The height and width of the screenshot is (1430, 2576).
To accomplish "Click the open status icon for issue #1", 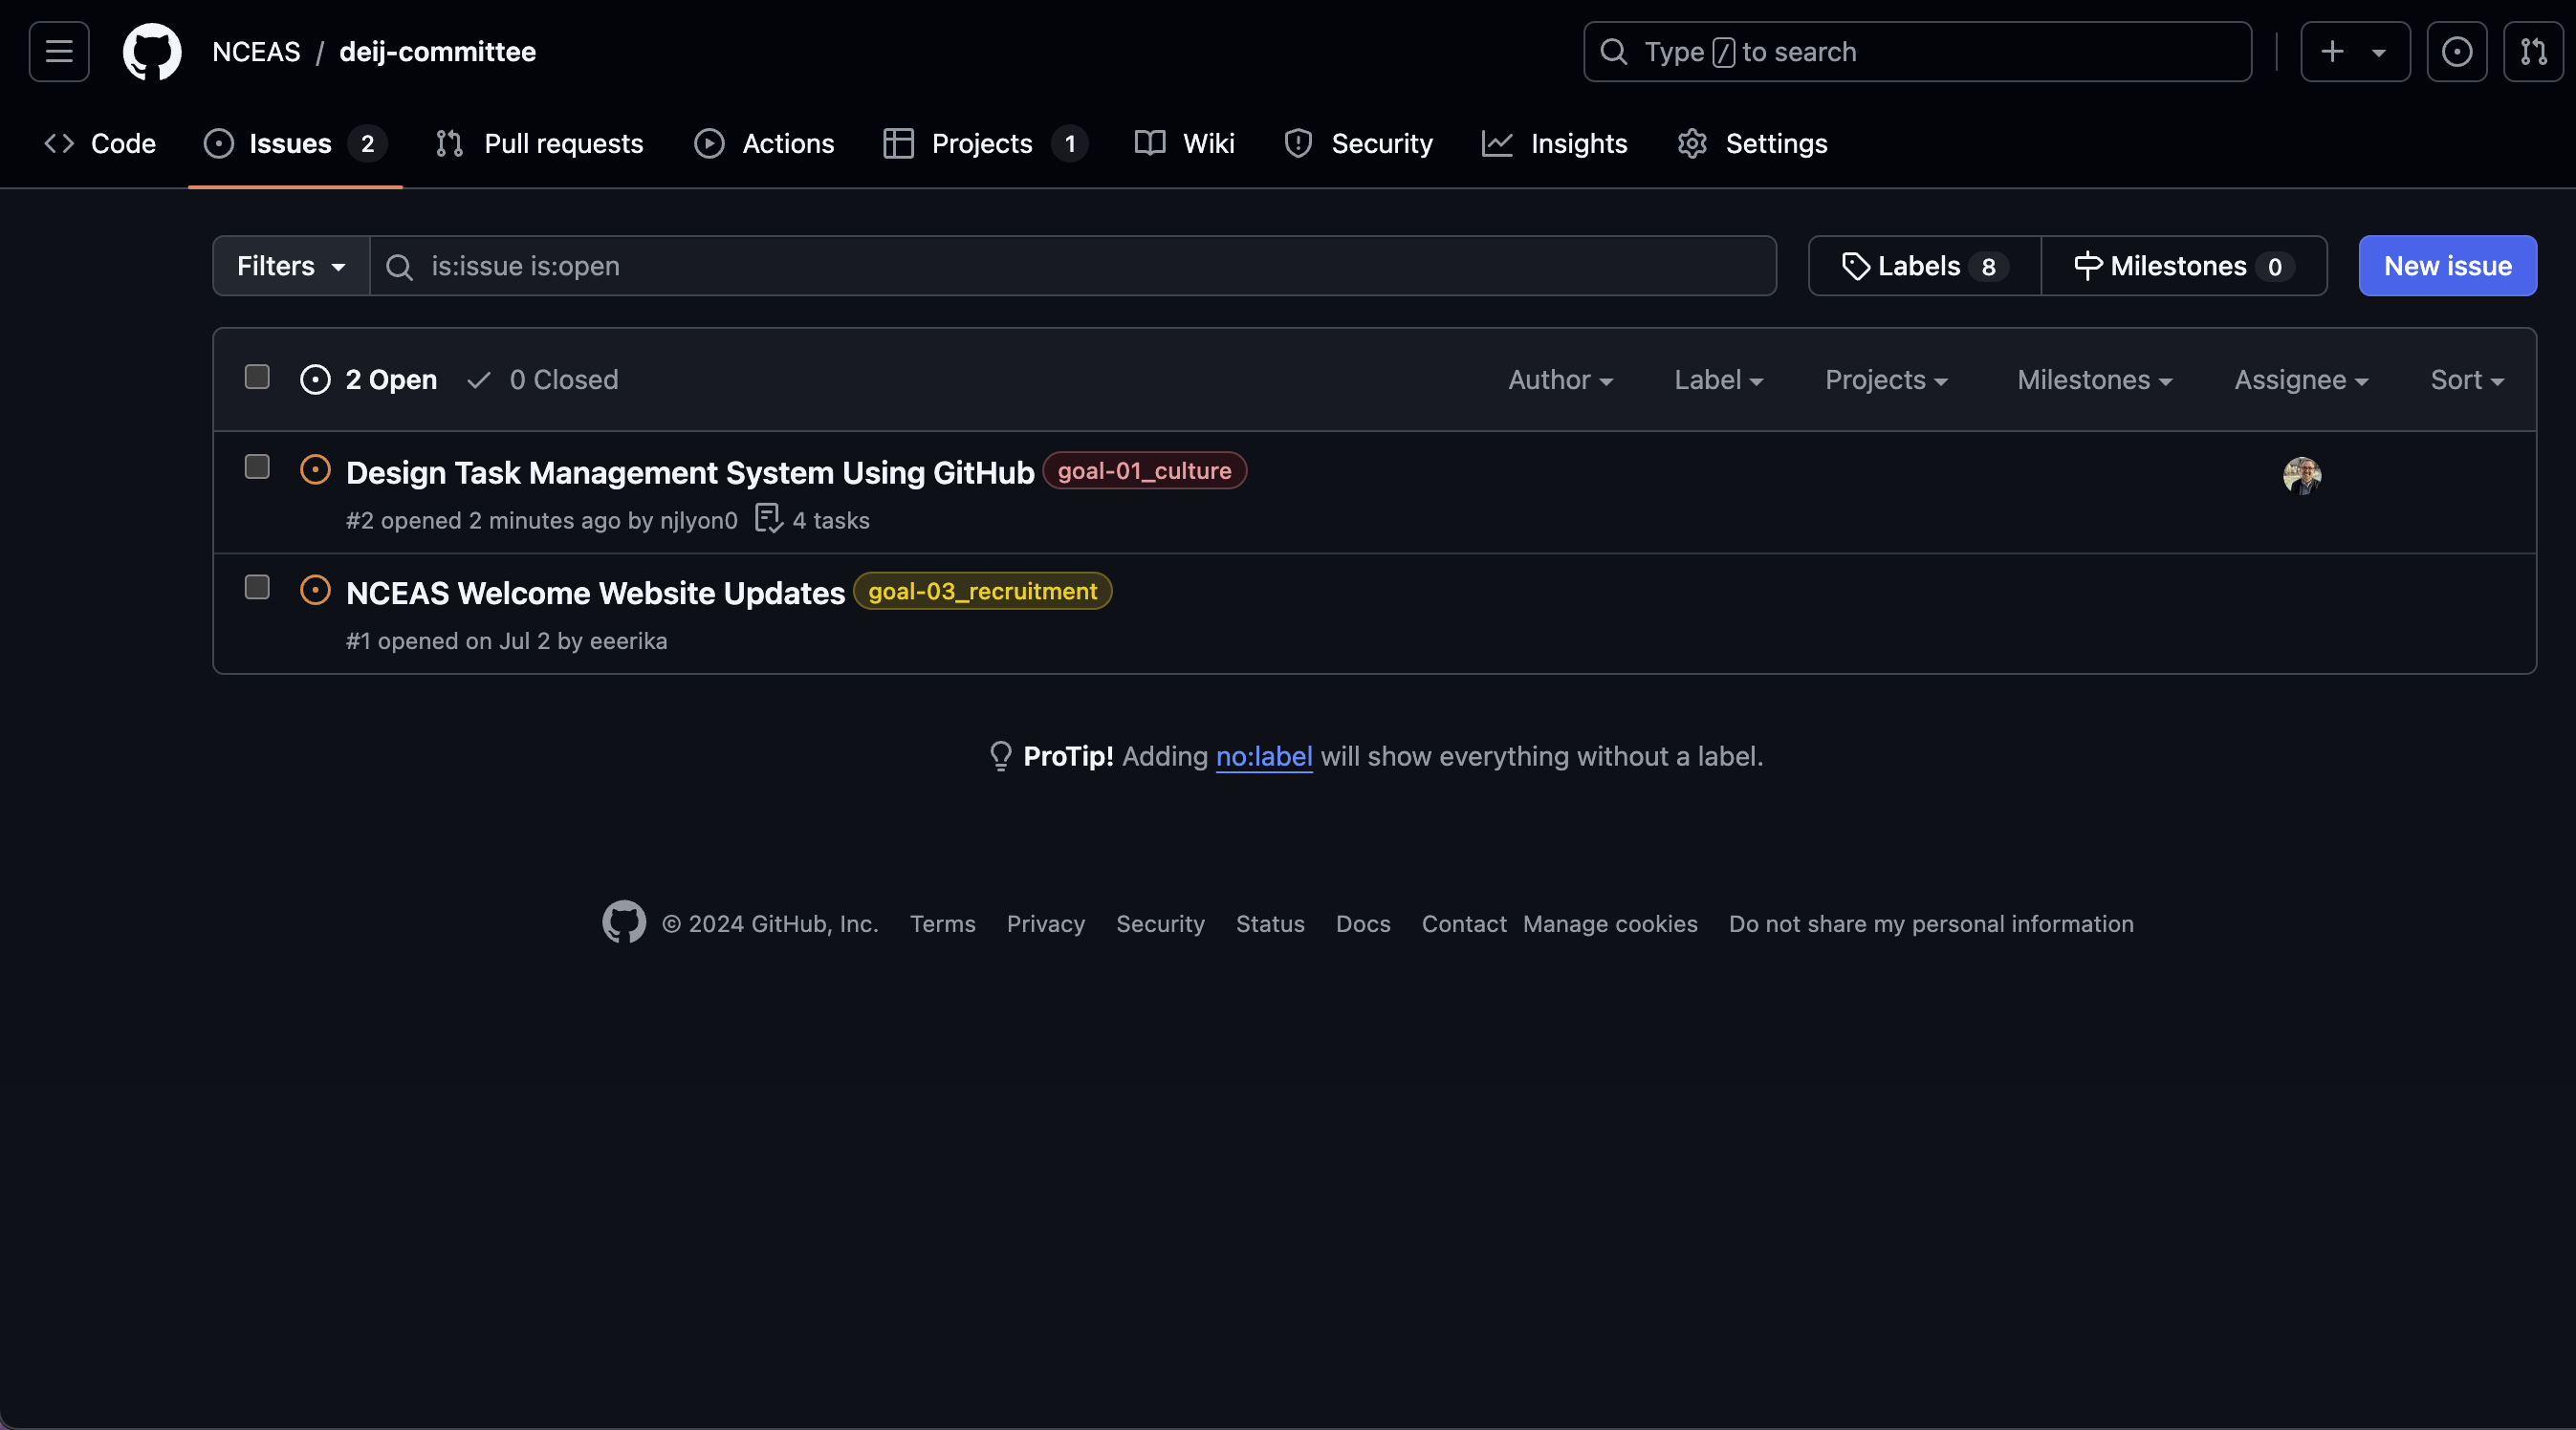I will click(315, 590).
